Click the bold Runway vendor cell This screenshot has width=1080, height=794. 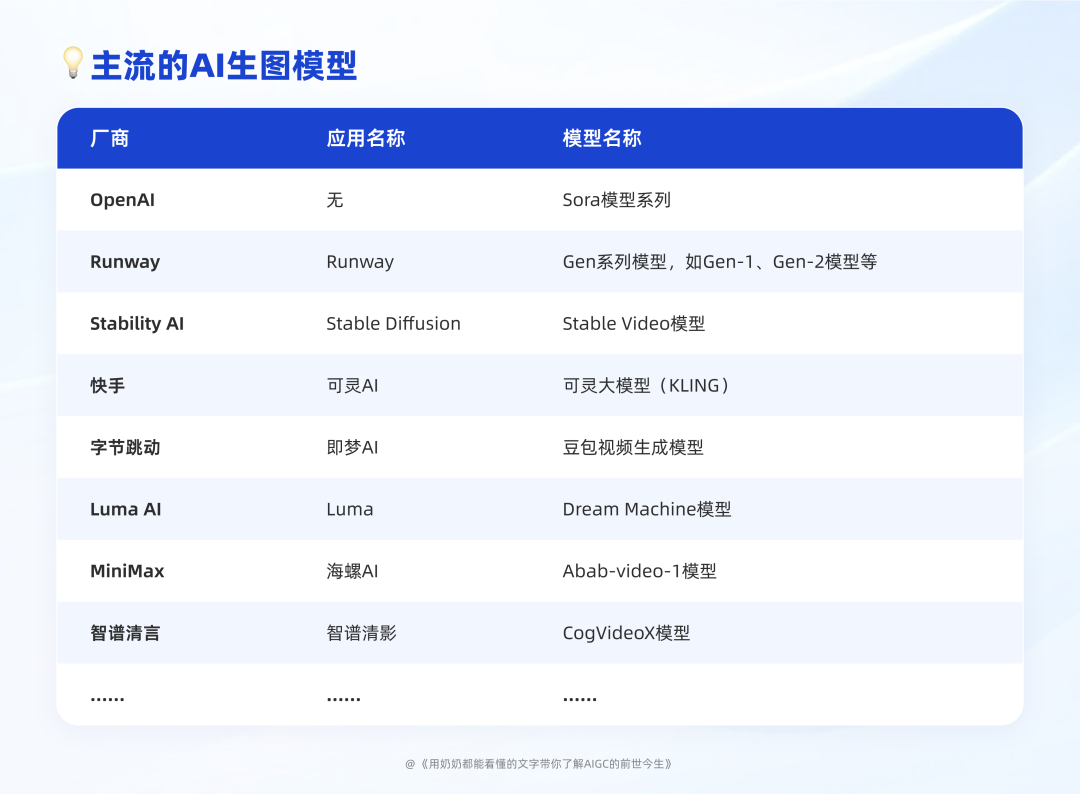tap(125, 262)
